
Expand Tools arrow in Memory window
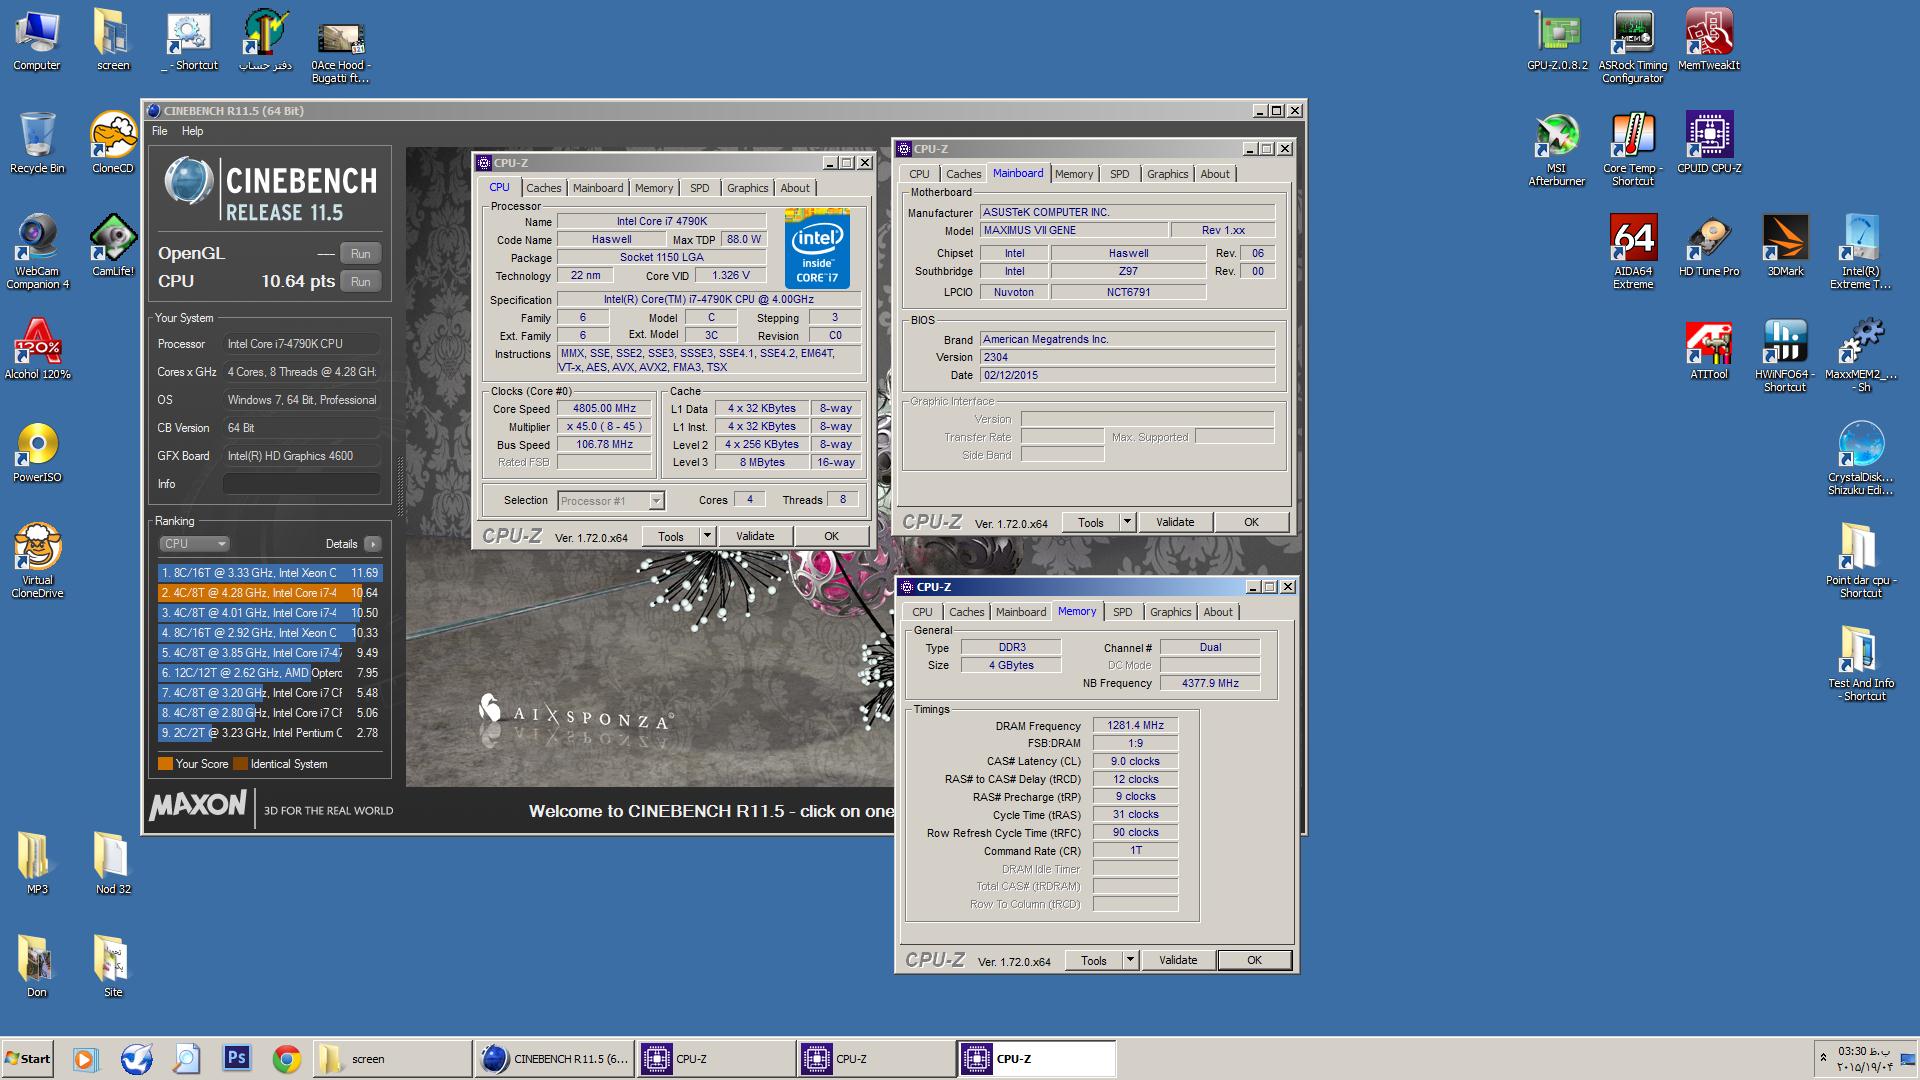coord(1130,960)
